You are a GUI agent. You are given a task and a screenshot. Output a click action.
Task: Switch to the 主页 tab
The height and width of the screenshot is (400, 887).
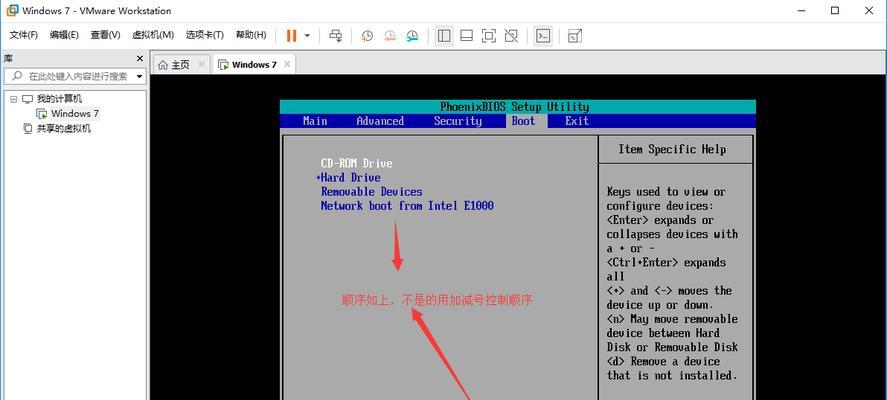180,65
